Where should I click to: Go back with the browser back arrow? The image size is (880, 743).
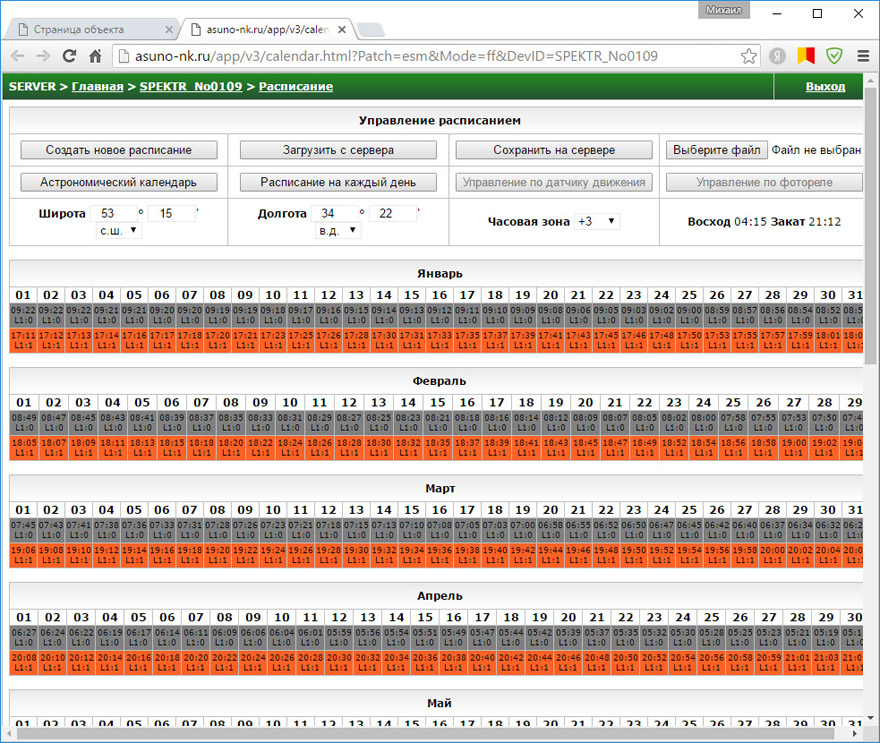click(x=17, y=56)
